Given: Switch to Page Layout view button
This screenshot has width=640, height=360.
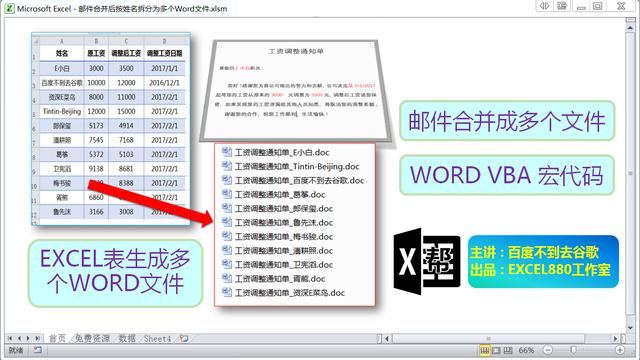Looking at the screenshot, I should 496,350.
